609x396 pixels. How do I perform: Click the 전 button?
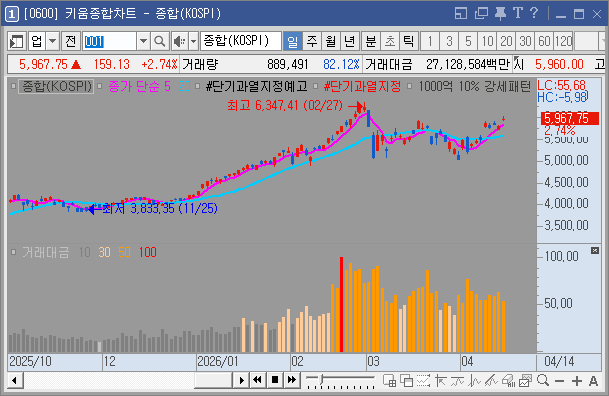tap(70, 41)
